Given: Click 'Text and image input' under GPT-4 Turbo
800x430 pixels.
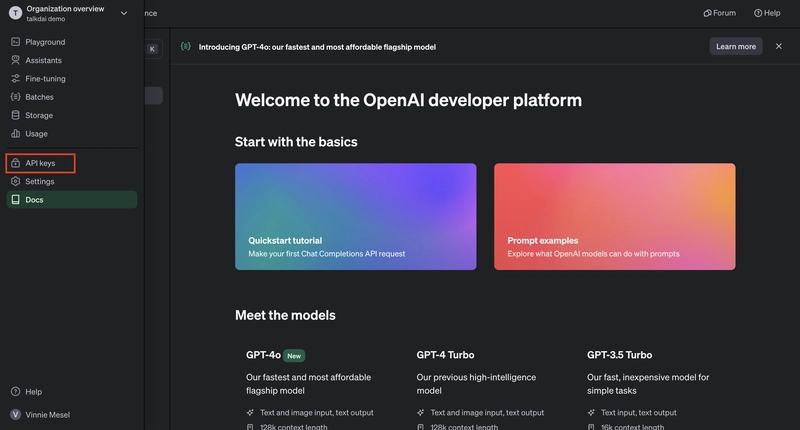Looking at the screenshot, I should coord(487,413).
